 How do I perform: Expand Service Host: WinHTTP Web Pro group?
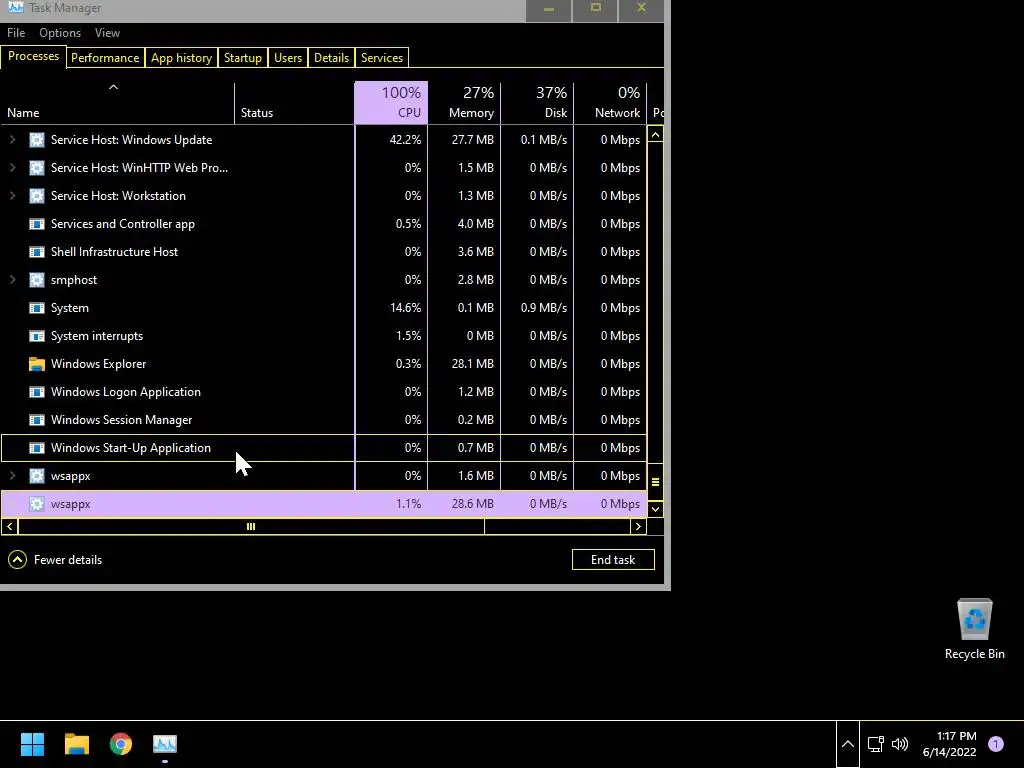[x=12, y=168]
